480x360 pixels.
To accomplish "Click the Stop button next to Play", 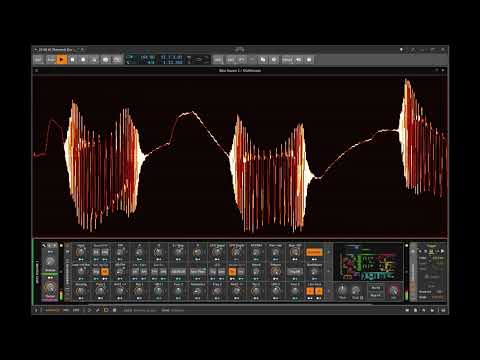I will pos(72,60).
